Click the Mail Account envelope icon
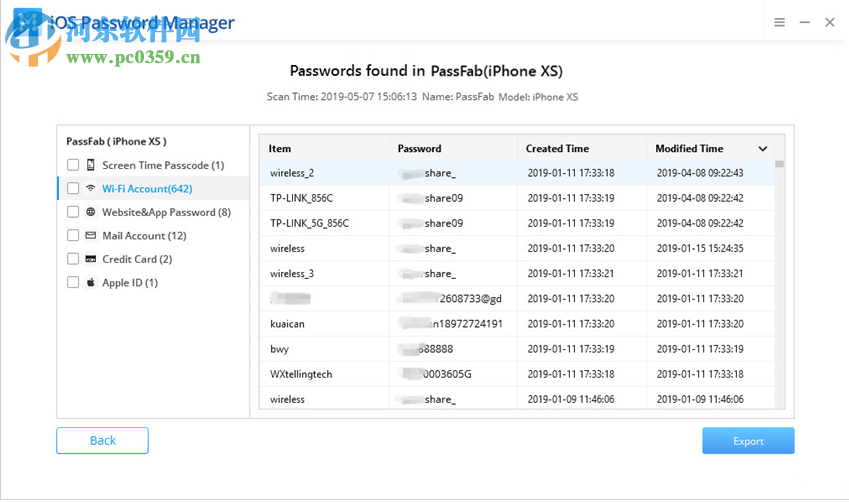This screenshot has width=849, height=503. click(x=90, y=235)
